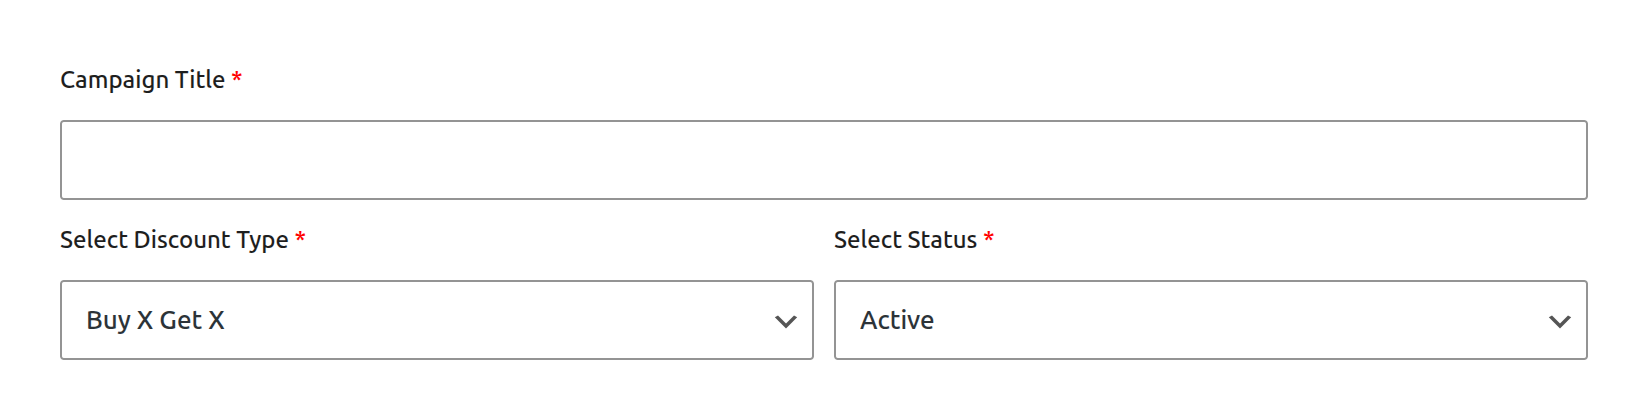Screen dimensions: 1633x420
Task: Change the discount type from Buy X Get X
Action: tap(436, 320)
